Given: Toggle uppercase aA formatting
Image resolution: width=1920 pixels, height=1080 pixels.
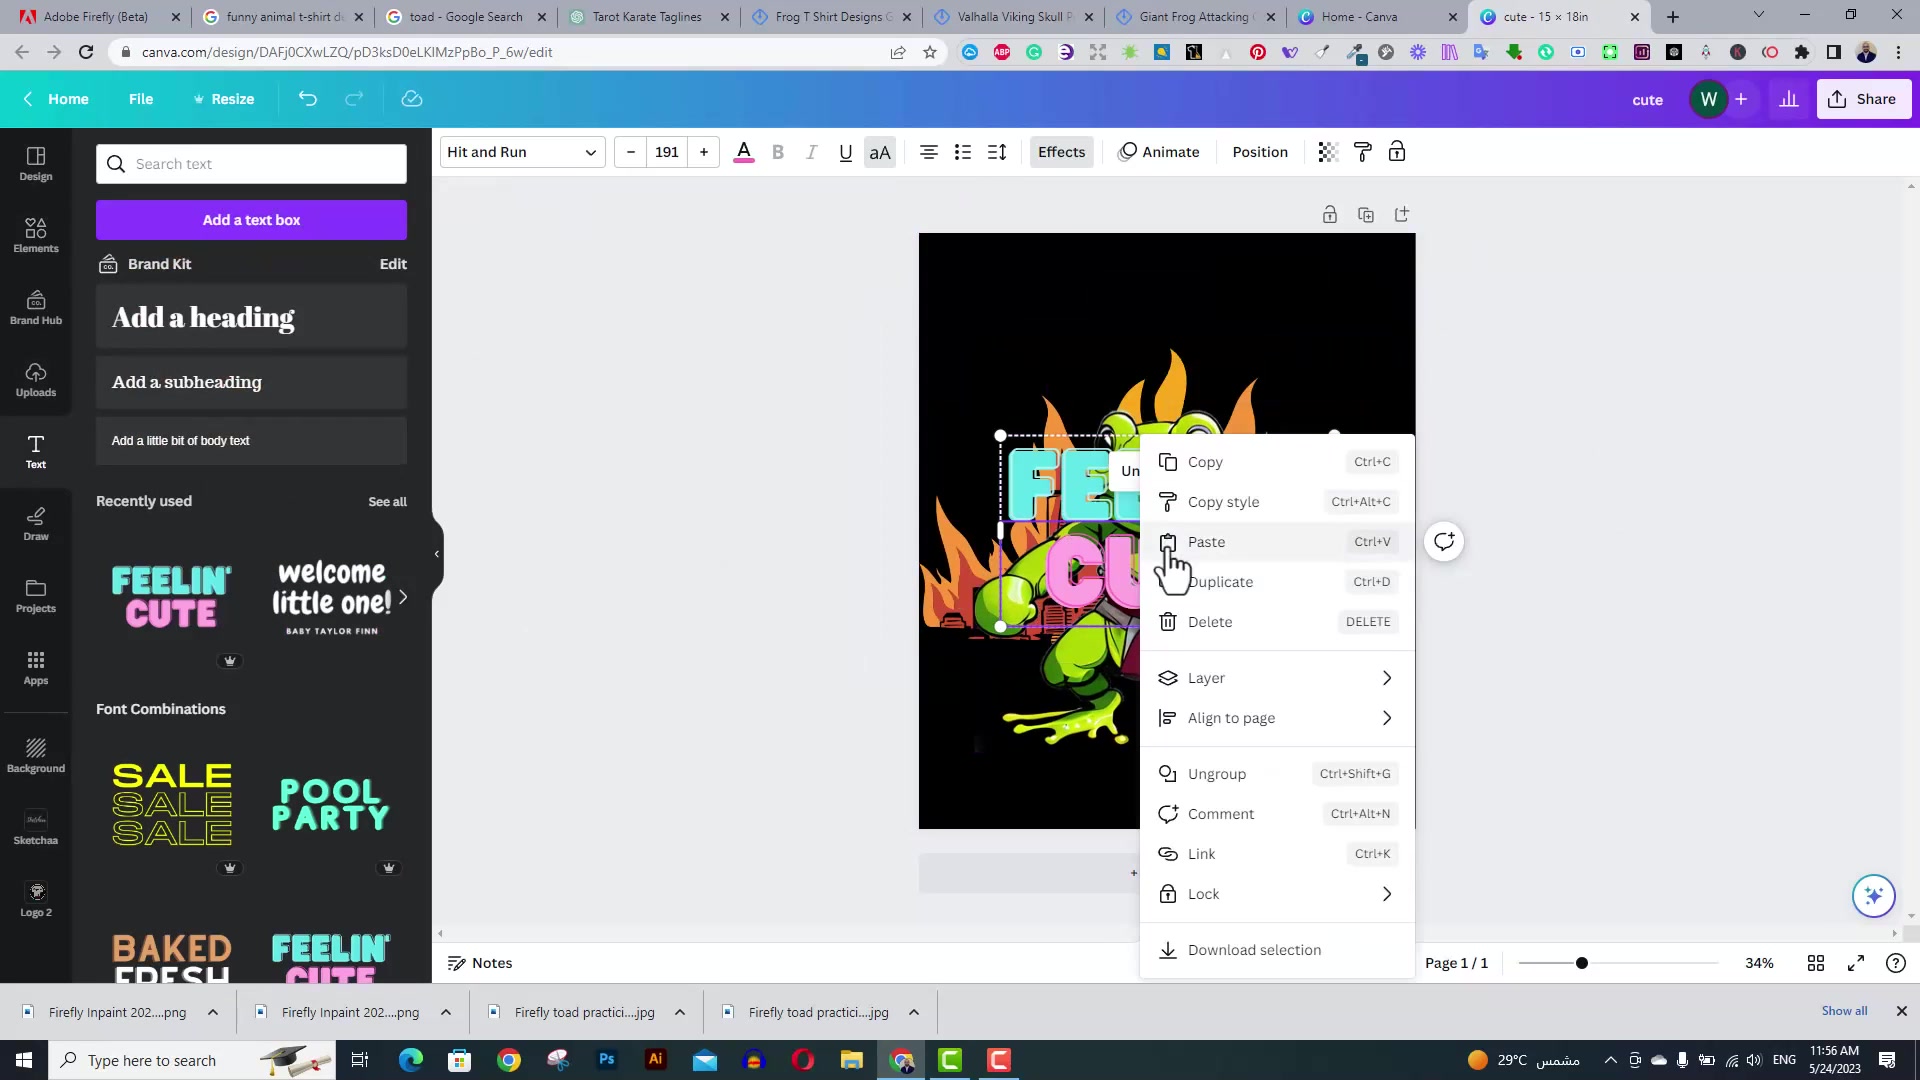Looking at the screenshot, I should tap(880, 152).
